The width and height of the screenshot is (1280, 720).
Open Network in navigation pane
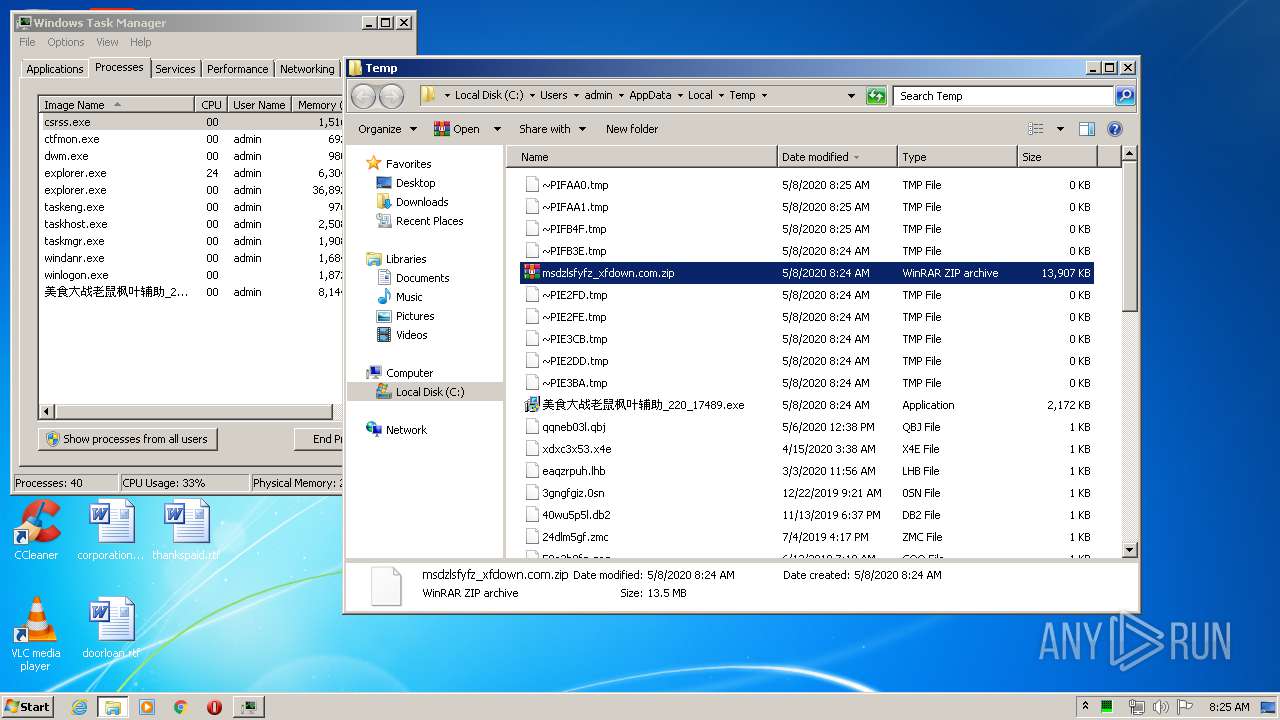(x=406, y=430)
